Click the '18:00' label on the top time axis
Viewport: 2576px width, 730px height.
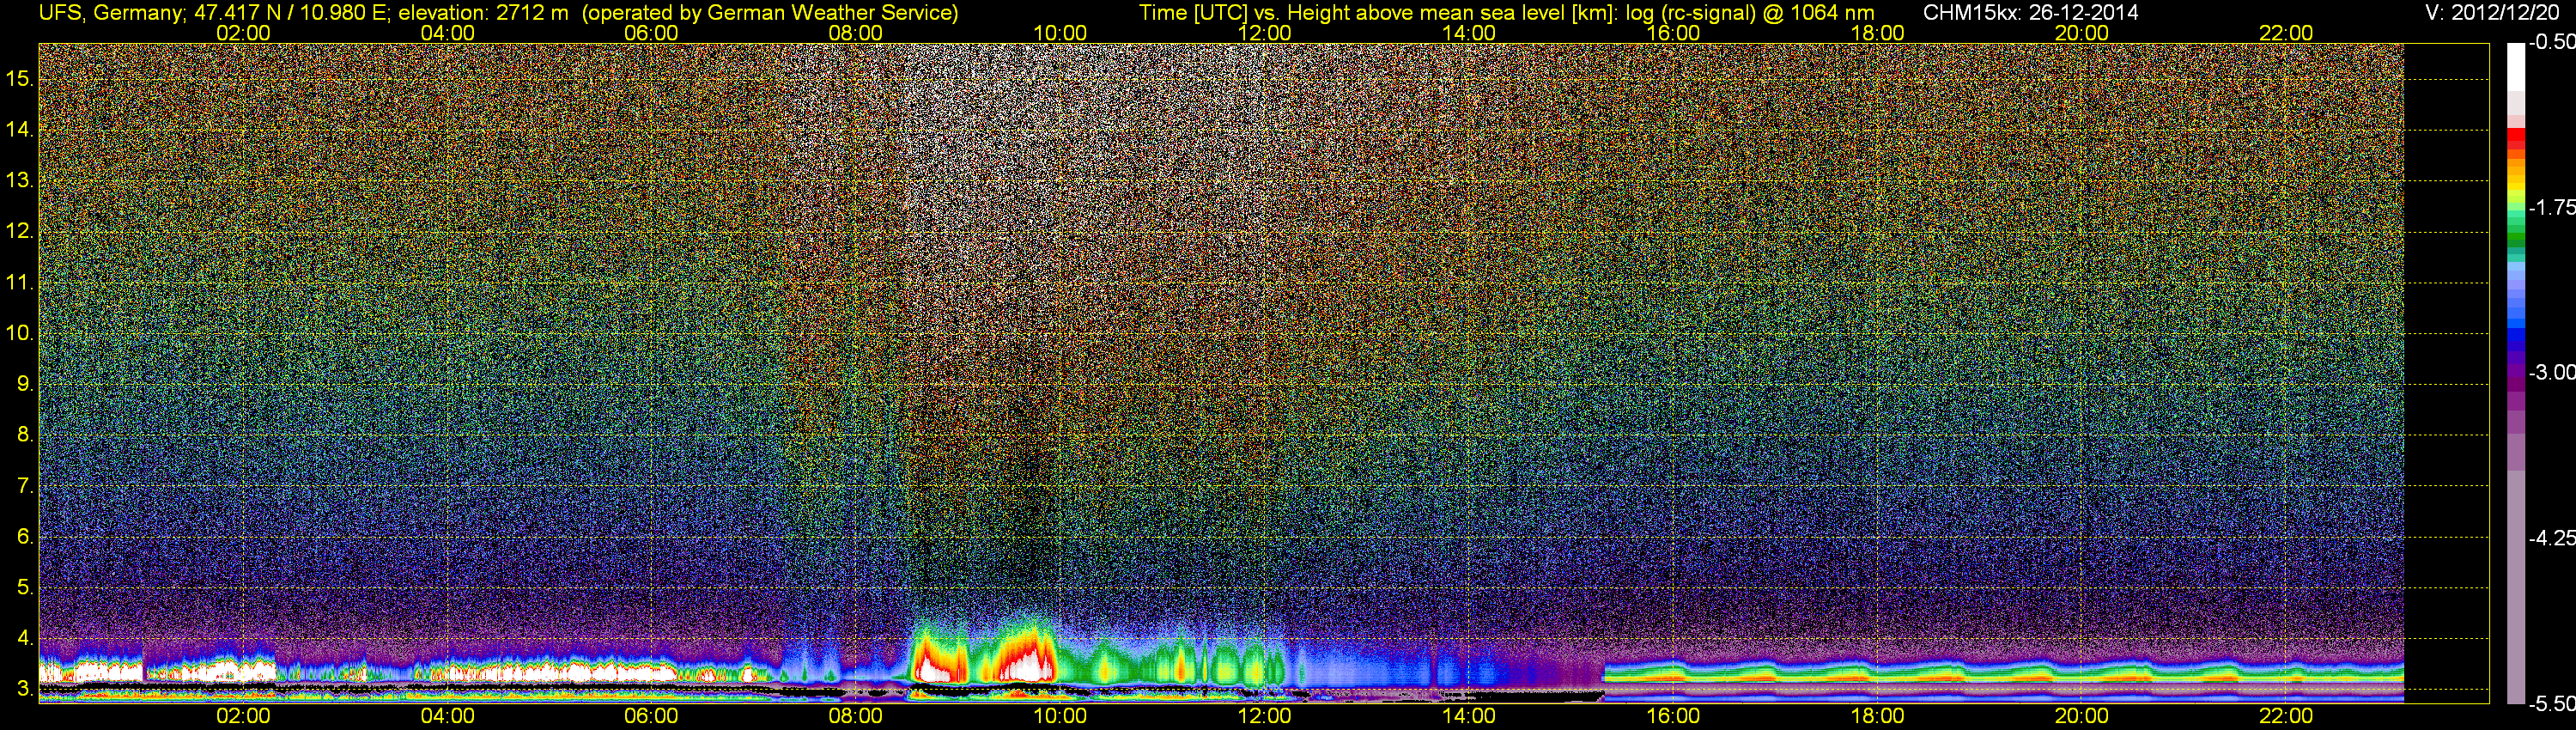(1877, 33)
